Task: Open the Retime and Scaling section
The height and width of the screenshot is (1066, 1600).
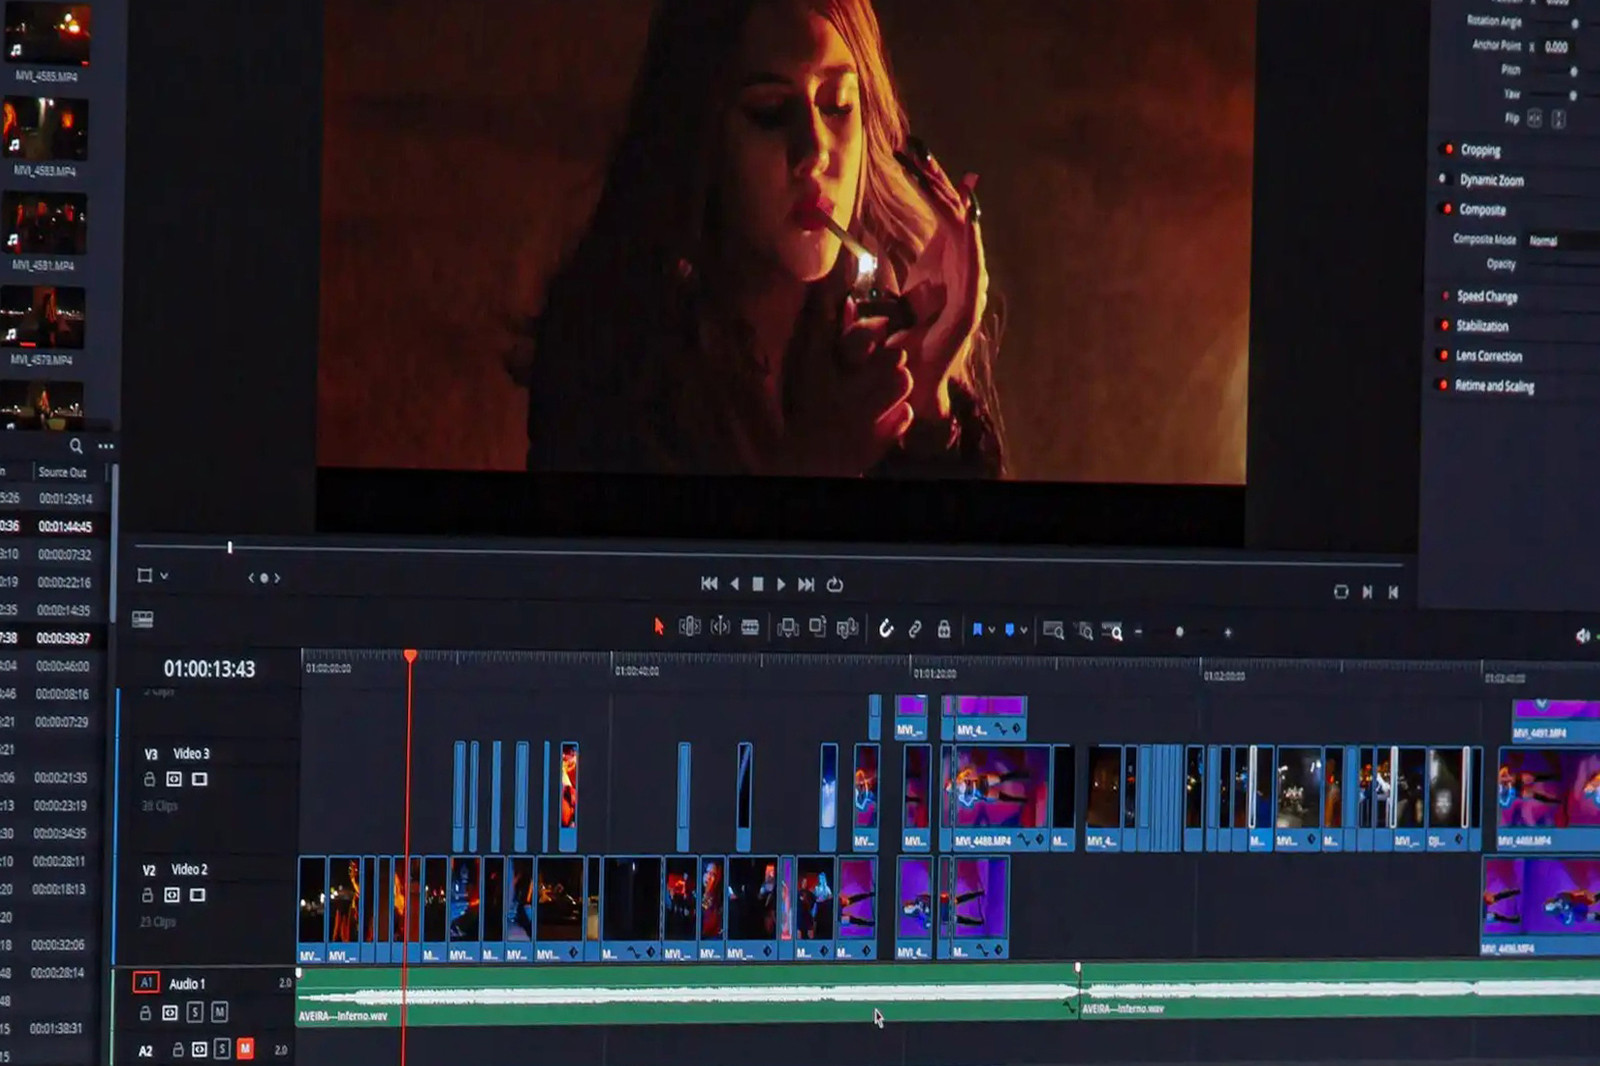Action: (x=1493, y=386)
